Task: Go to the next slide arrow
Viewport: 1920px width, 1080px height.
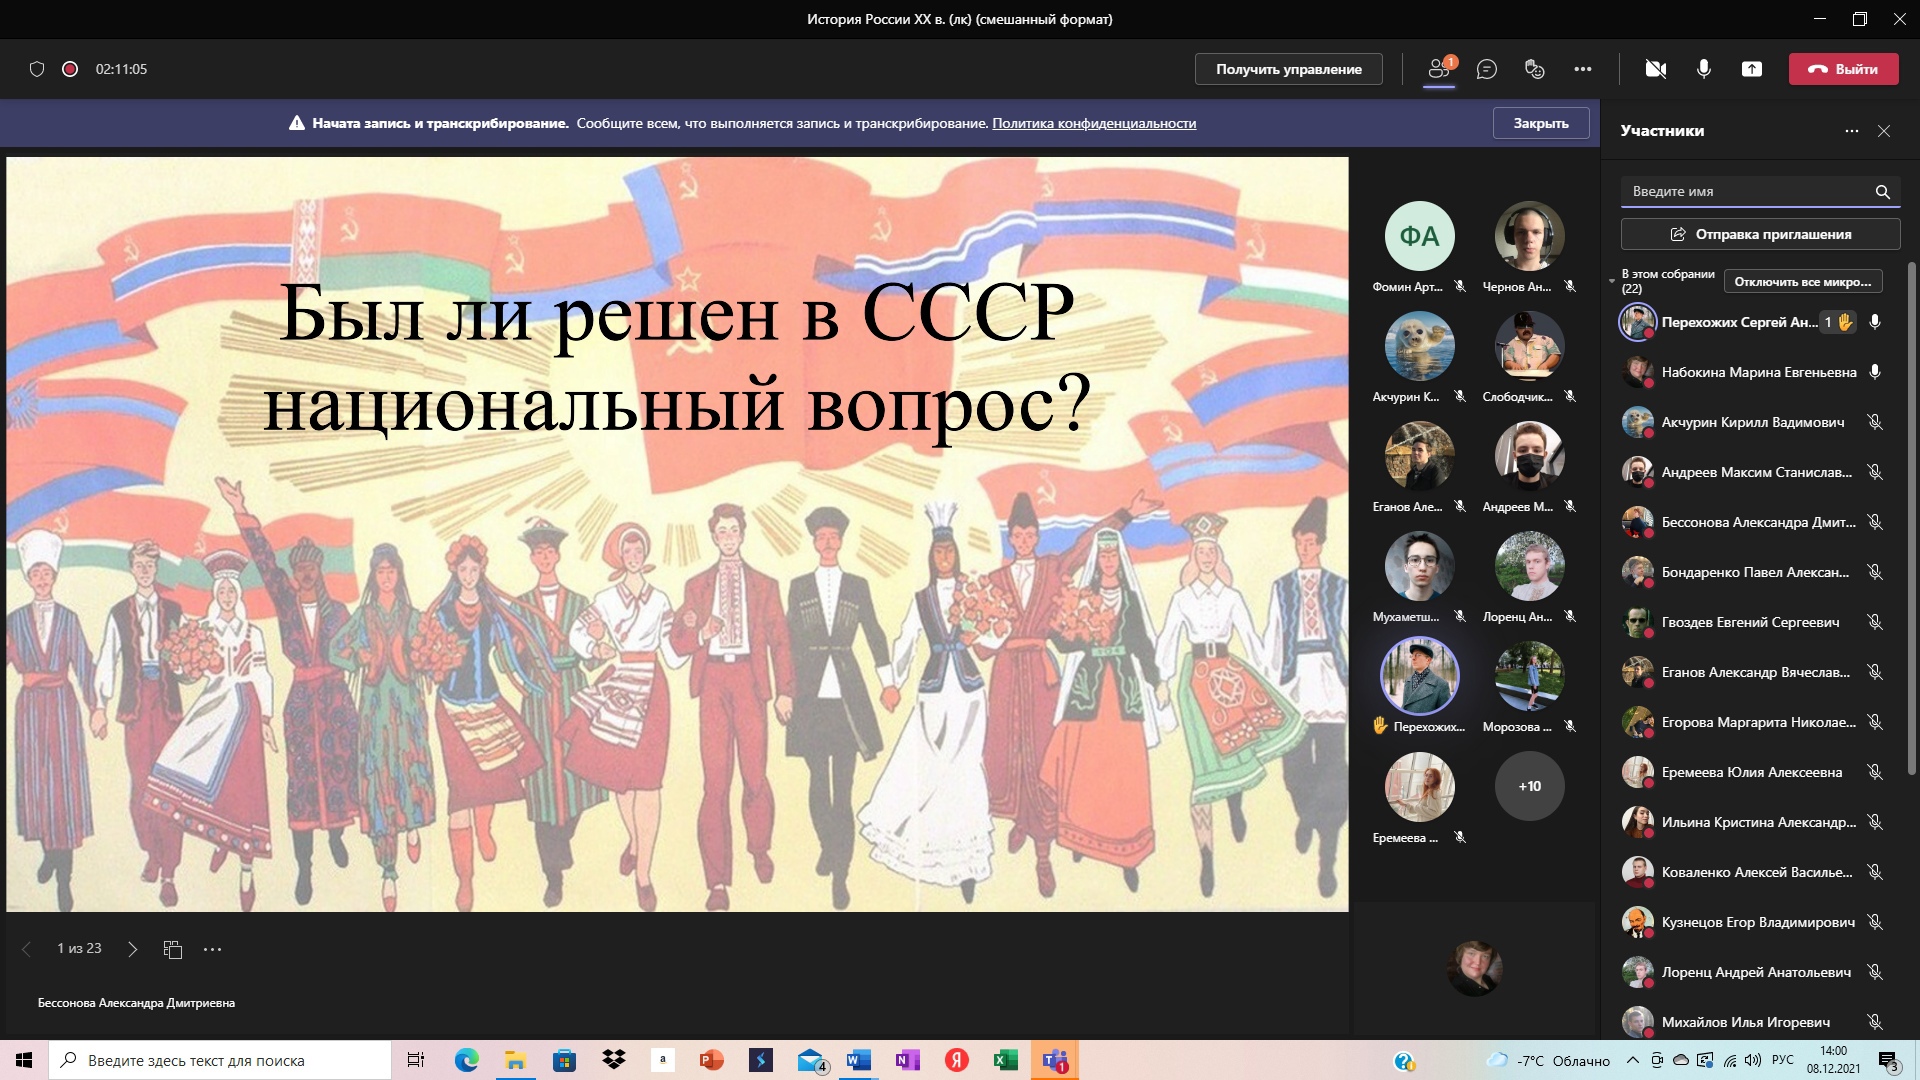Action: 132,949
